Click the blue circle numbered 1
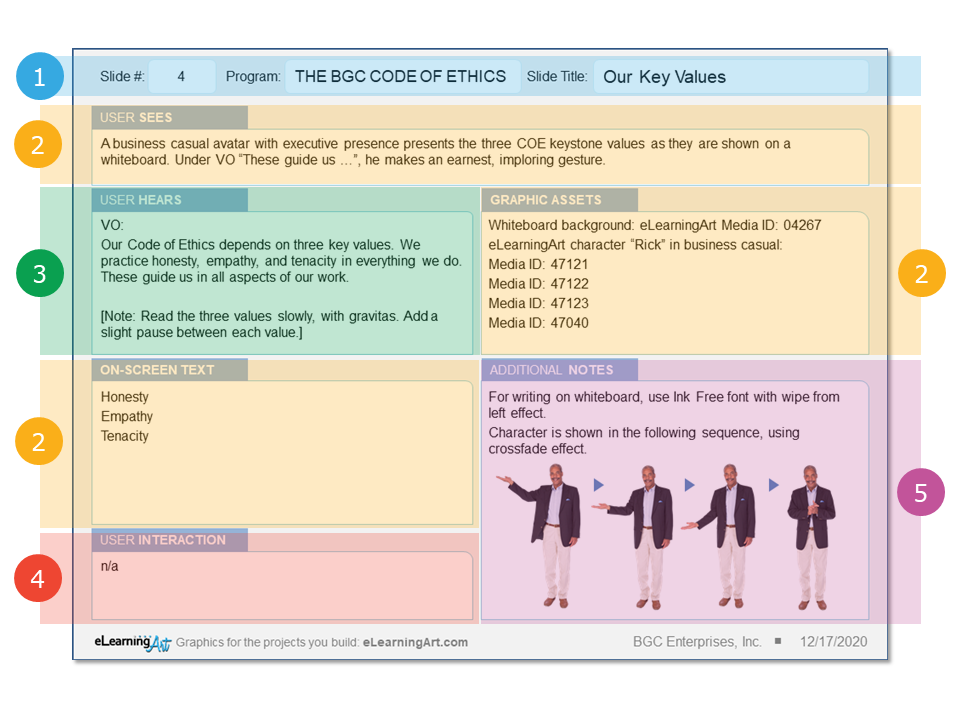The image size is (960, 720). 39,76
